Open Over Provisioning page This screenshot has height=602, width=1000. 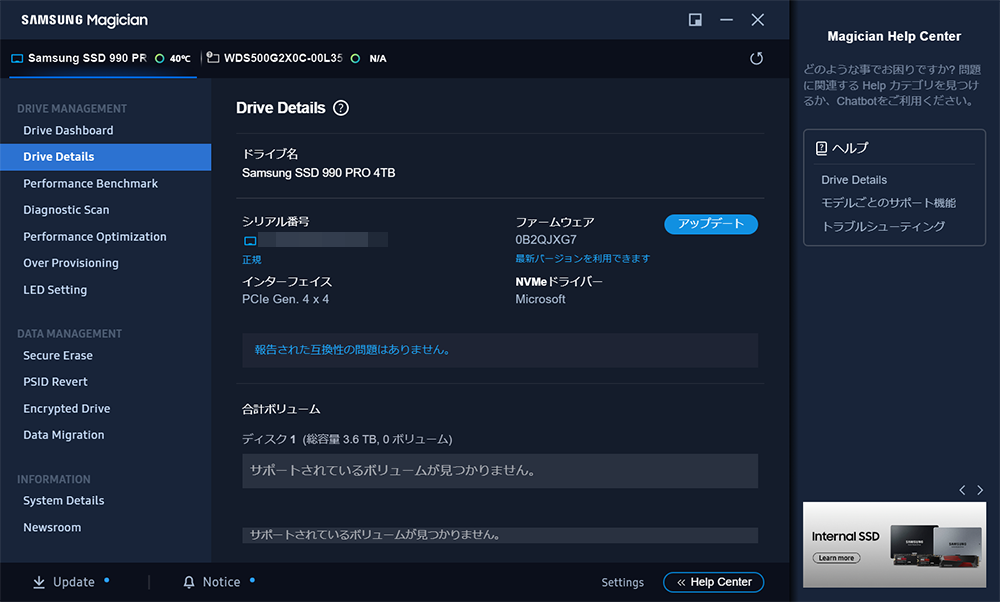click(71, 263)
